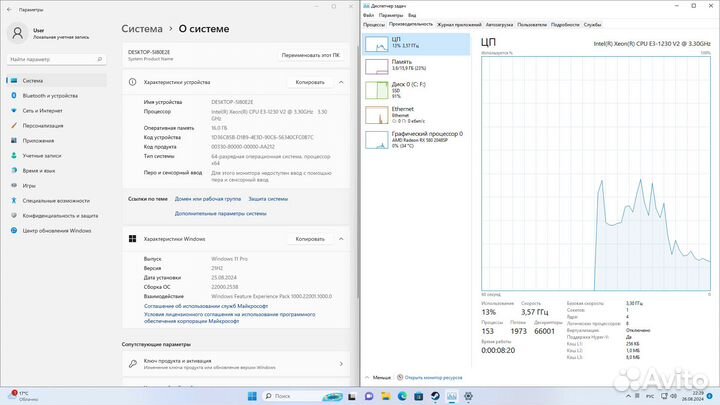Open Файл menu in Task Manager
Image resolution: width=720 pixels, height=405 pixels.
tap(368, 15)
